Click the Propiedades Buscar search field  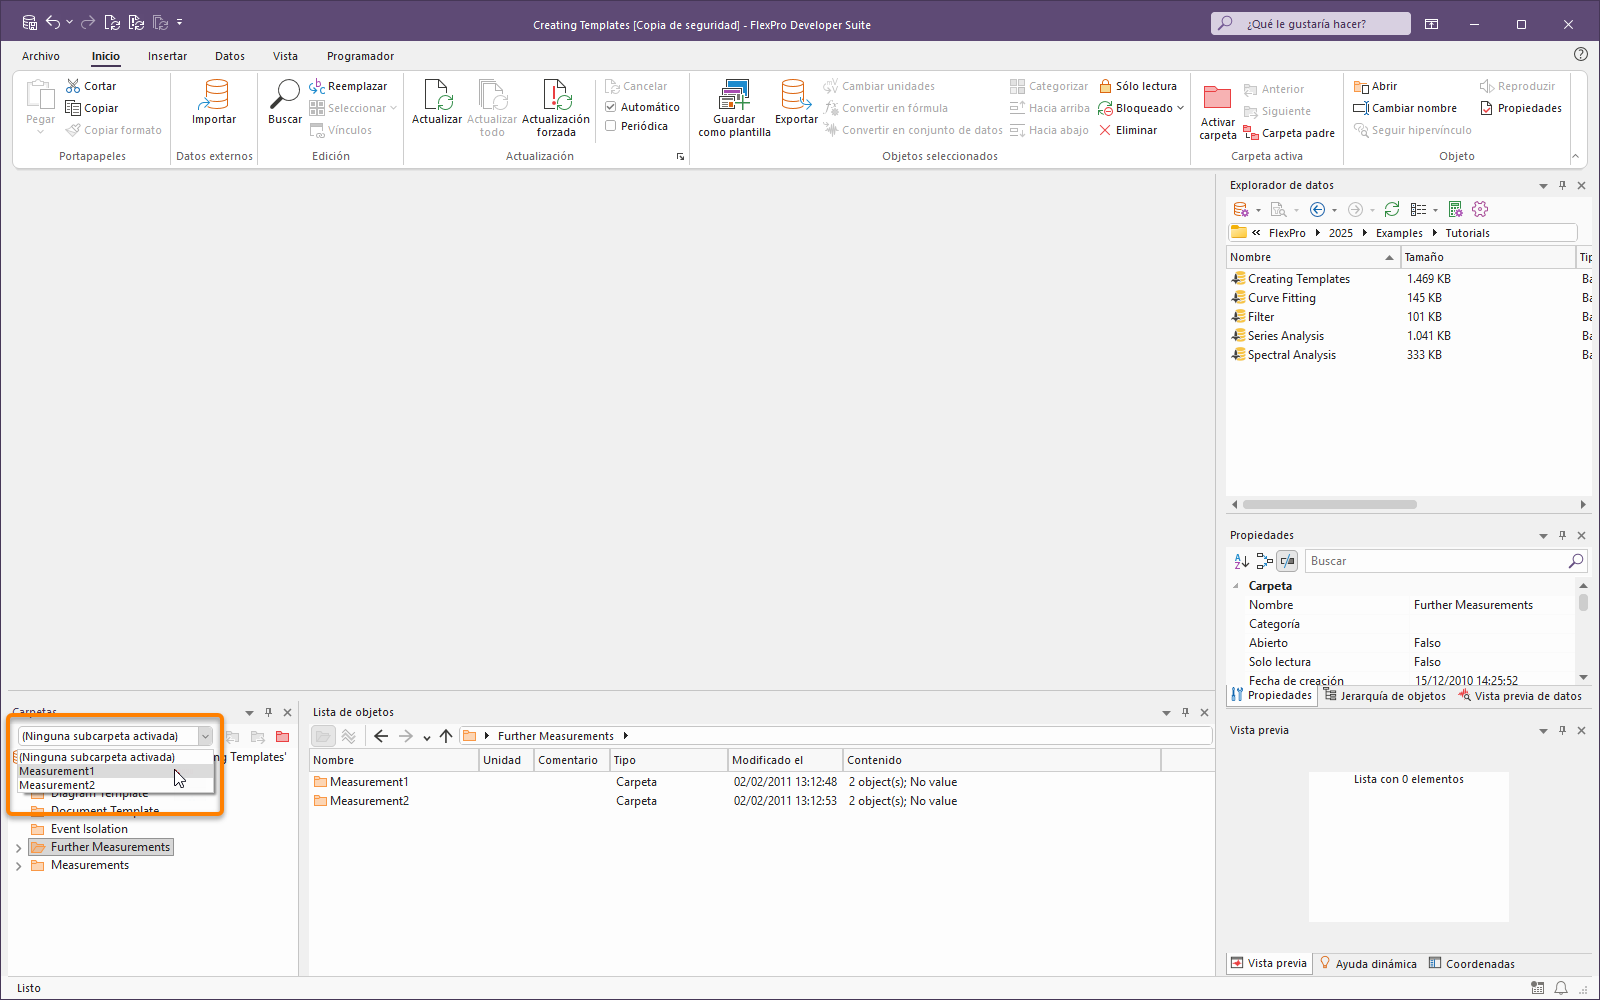[1436, 561]
